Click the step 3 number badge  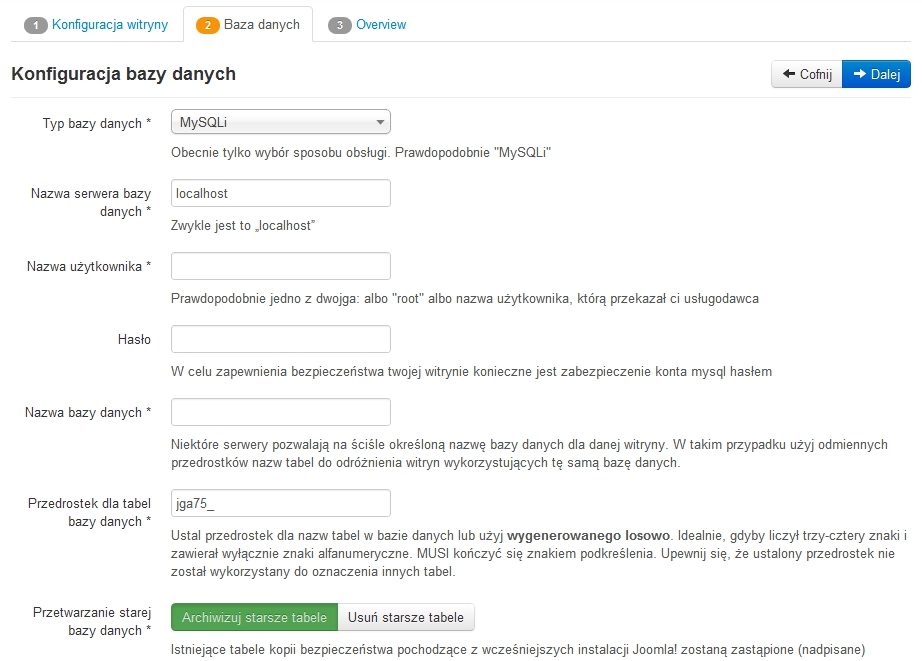(340, 25)
